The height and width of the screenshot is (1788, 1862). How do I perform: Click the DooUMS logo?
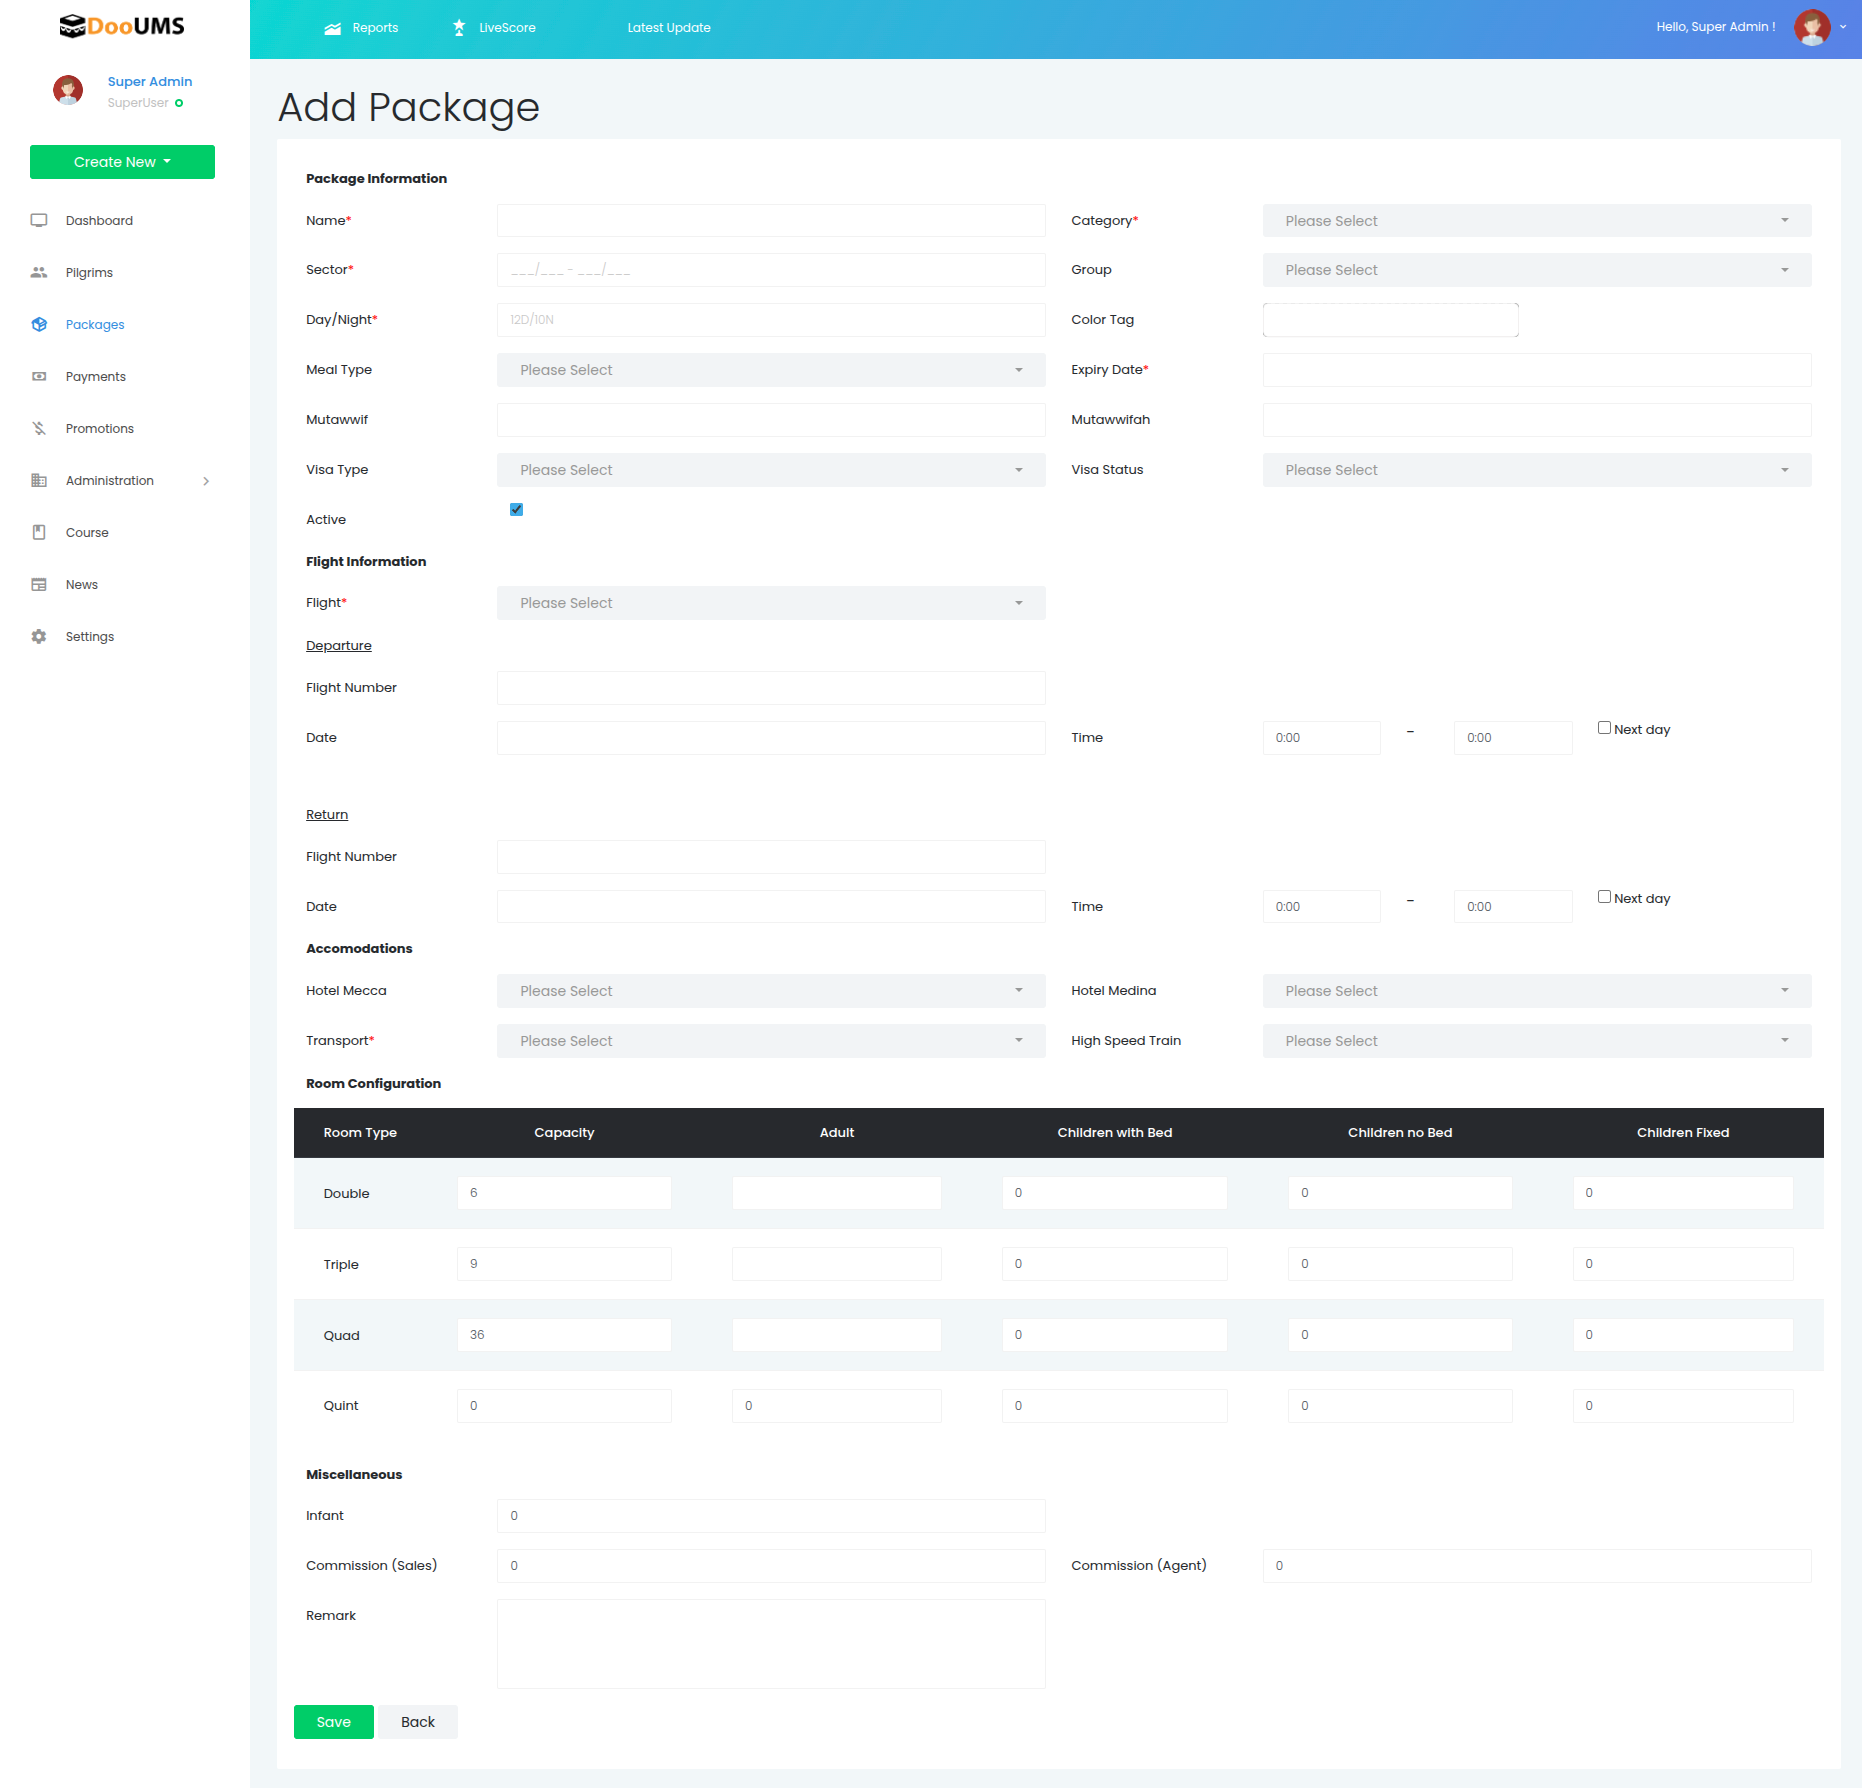122,26
